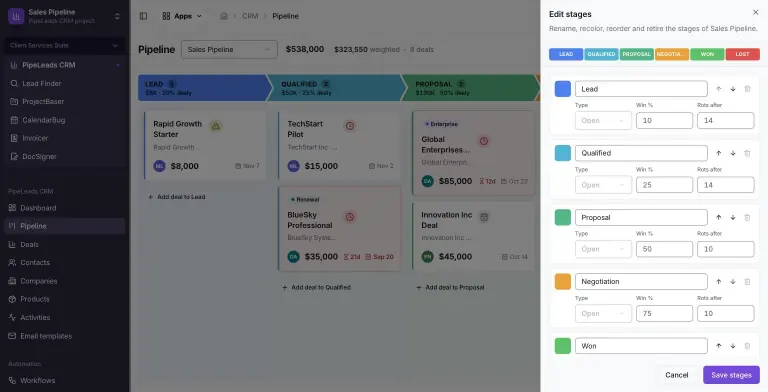Change the Won stage color swatch

[563, 345]
